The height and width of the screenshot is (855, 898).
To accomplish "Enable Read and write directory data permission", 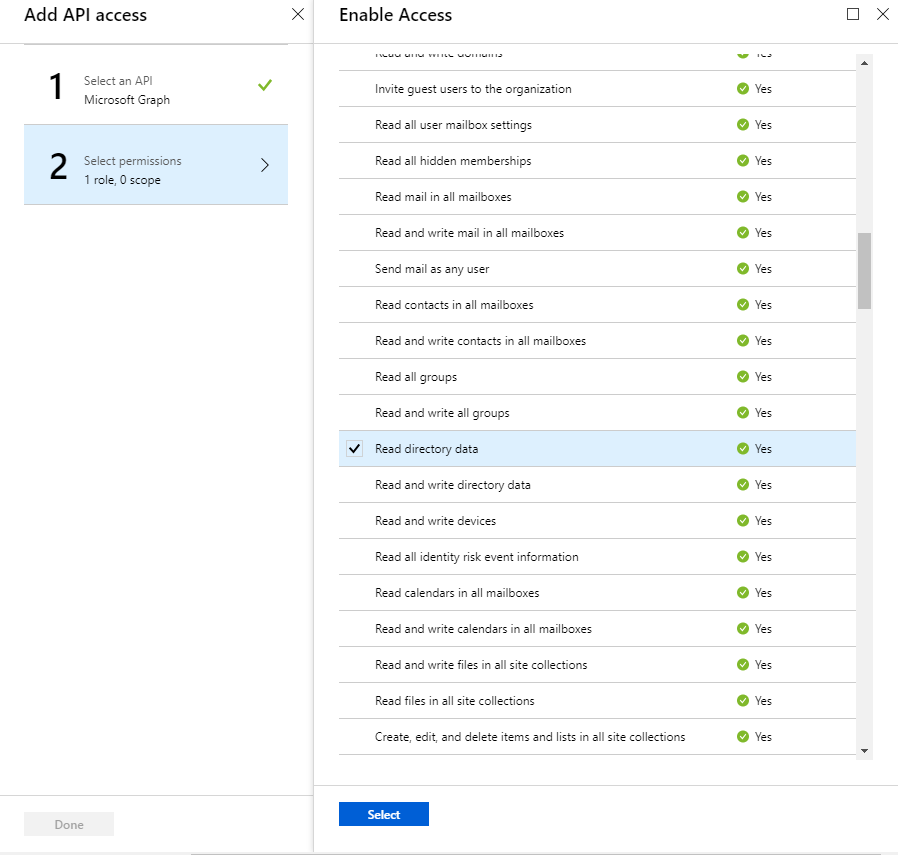I will (x=354, y=485).
